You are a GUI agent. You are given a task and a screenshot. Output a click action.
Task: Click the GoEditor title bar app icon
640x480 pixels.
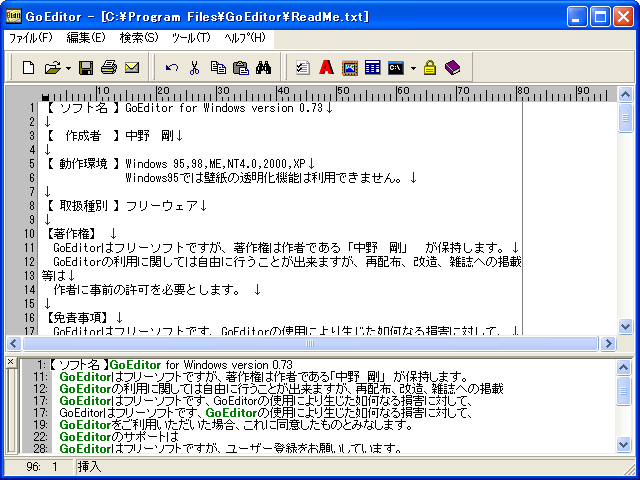[13, 16]
